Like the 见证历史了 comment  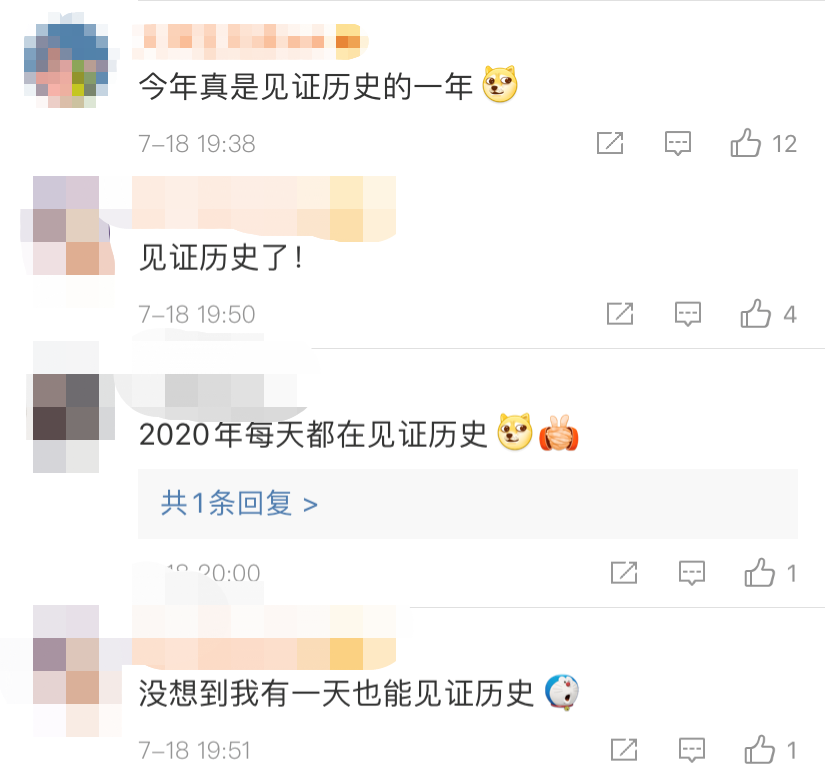click(x=756, y=314)
